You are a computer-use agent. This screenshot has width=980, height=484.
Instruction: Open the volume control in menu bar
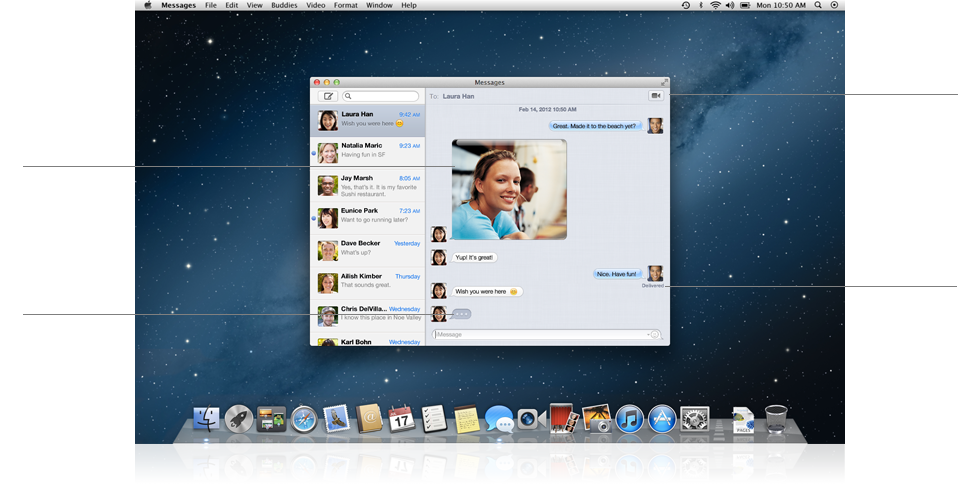tap(729, 5)
